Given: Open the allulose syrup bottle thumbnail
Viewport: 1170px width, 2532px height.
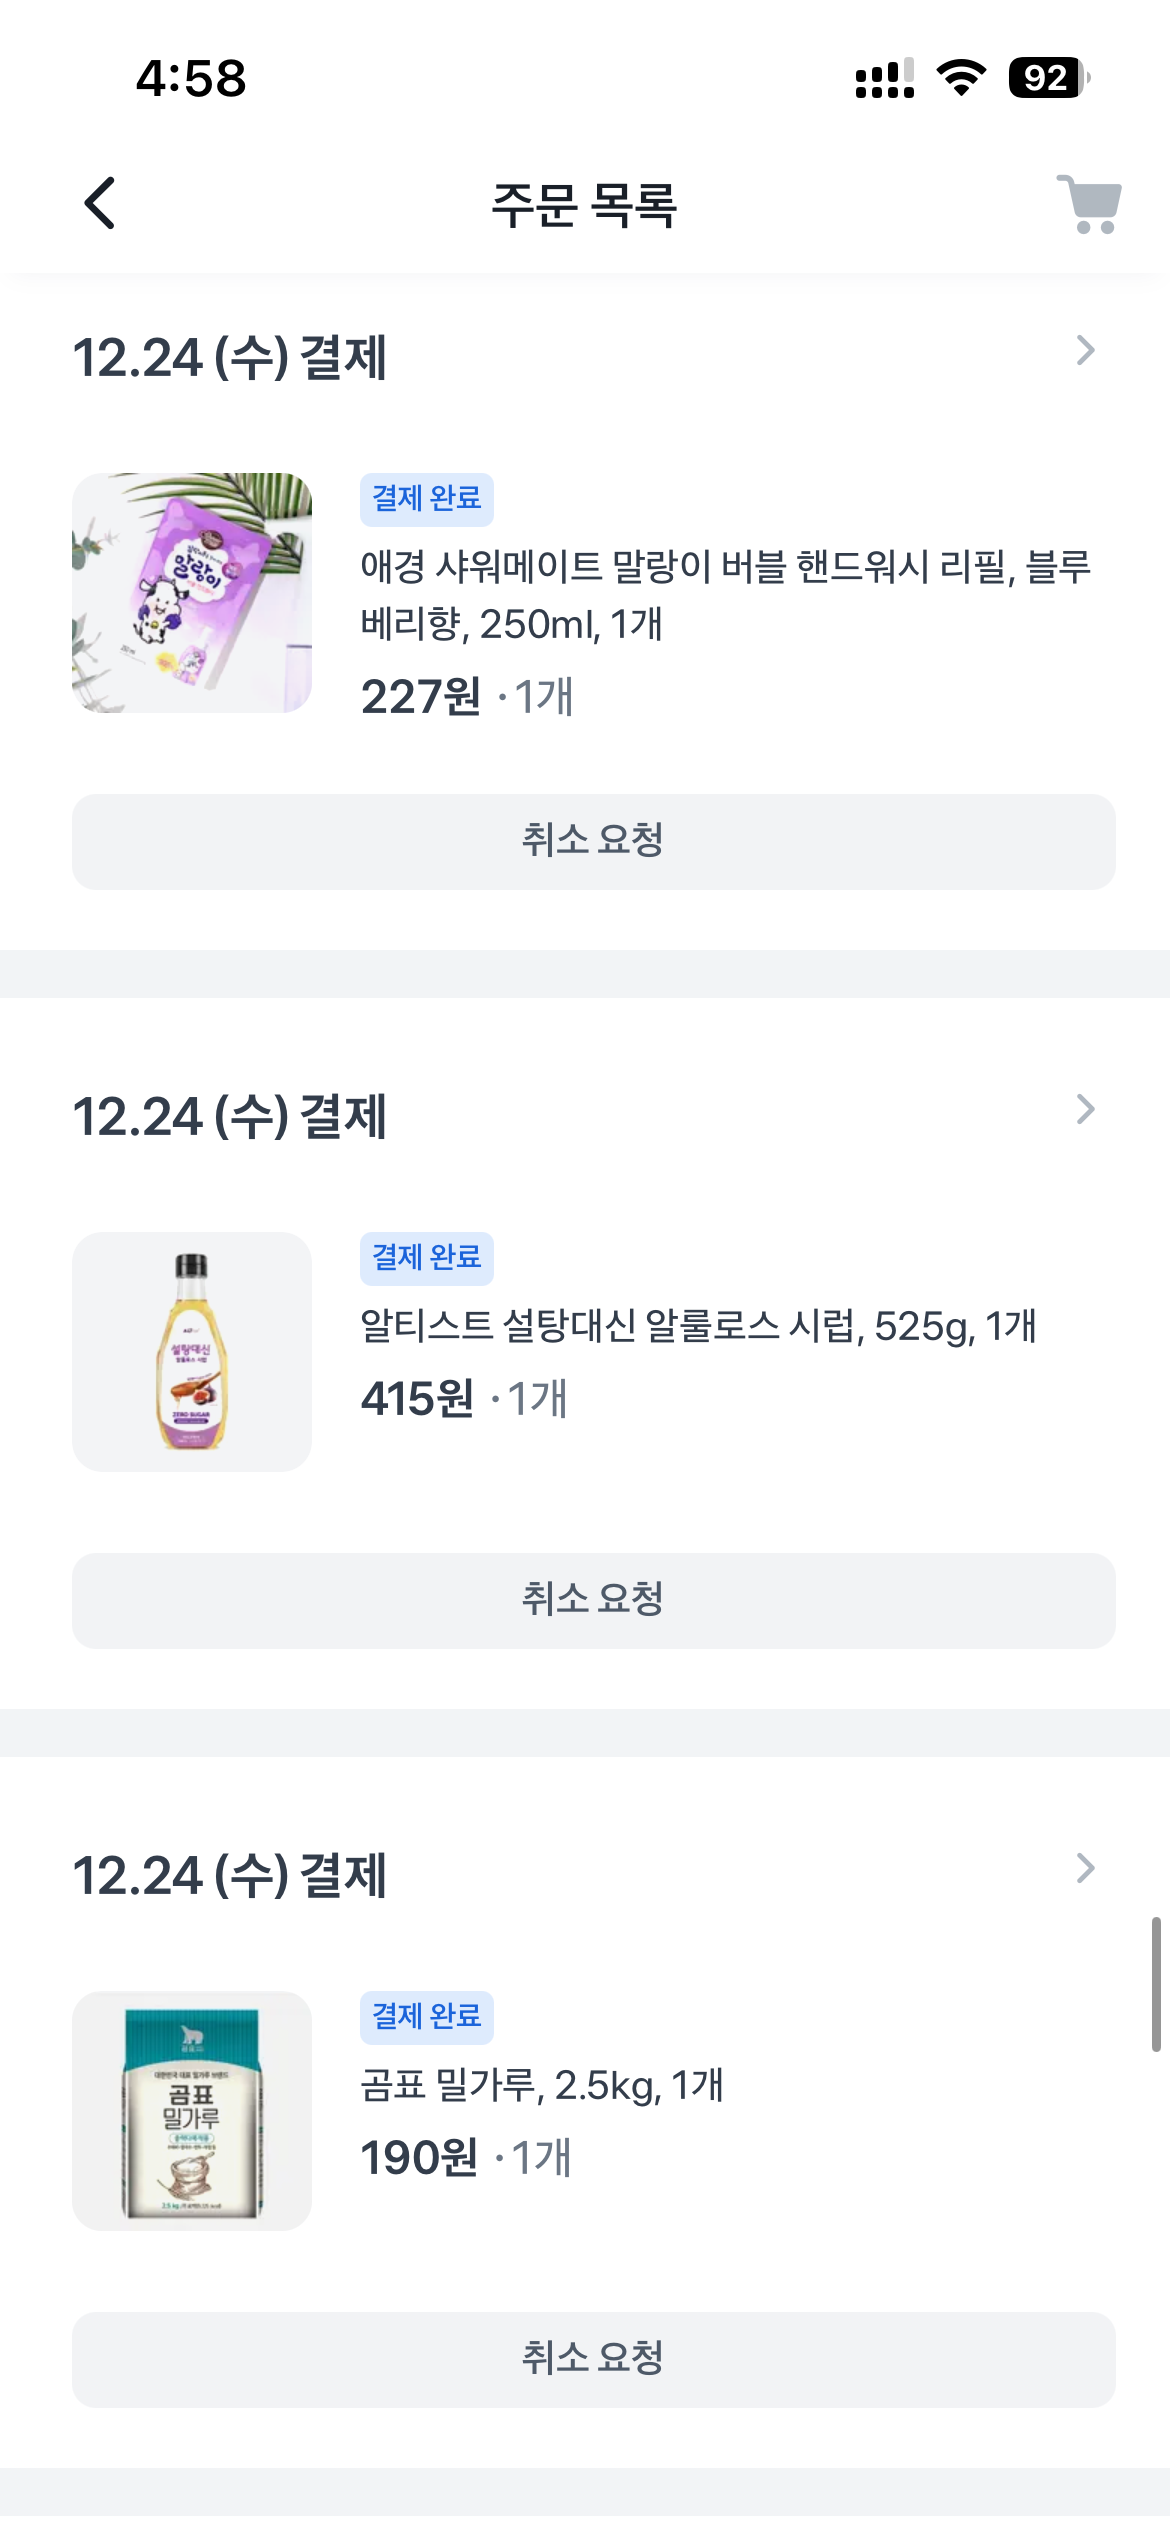Looking at the screenshot, I should [192, 1352].
